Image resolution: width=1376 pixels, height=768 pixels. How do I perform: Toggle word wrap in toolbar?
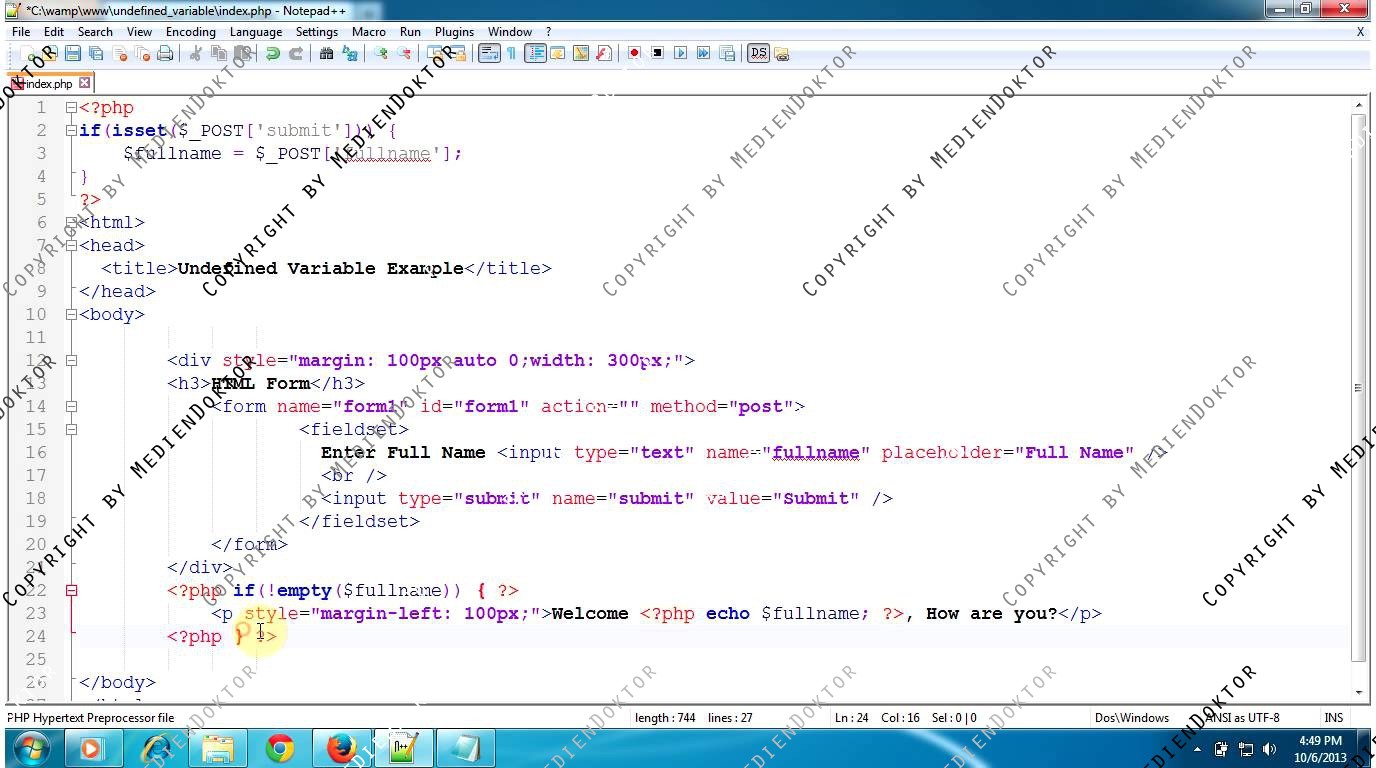coord(488,53)
